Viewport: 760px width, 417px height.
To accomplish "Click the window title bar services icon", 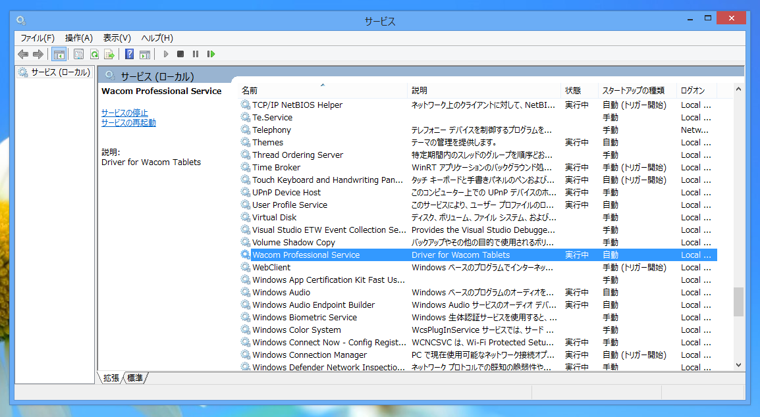I will (x=21, y=20).
